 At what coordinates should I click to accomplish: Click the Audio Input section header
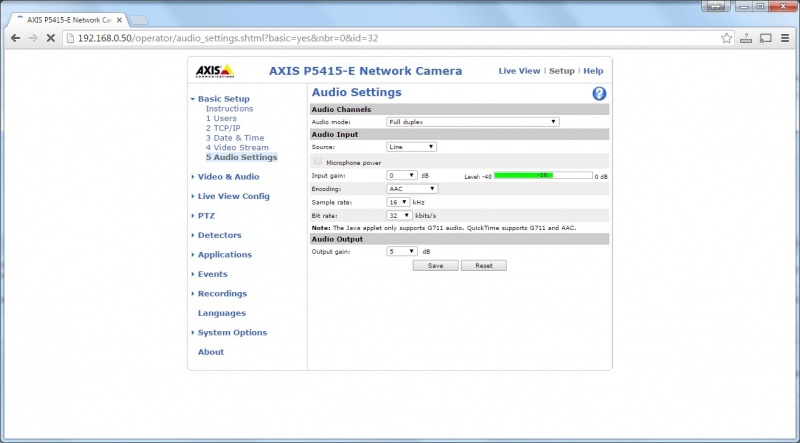(459, 134)
